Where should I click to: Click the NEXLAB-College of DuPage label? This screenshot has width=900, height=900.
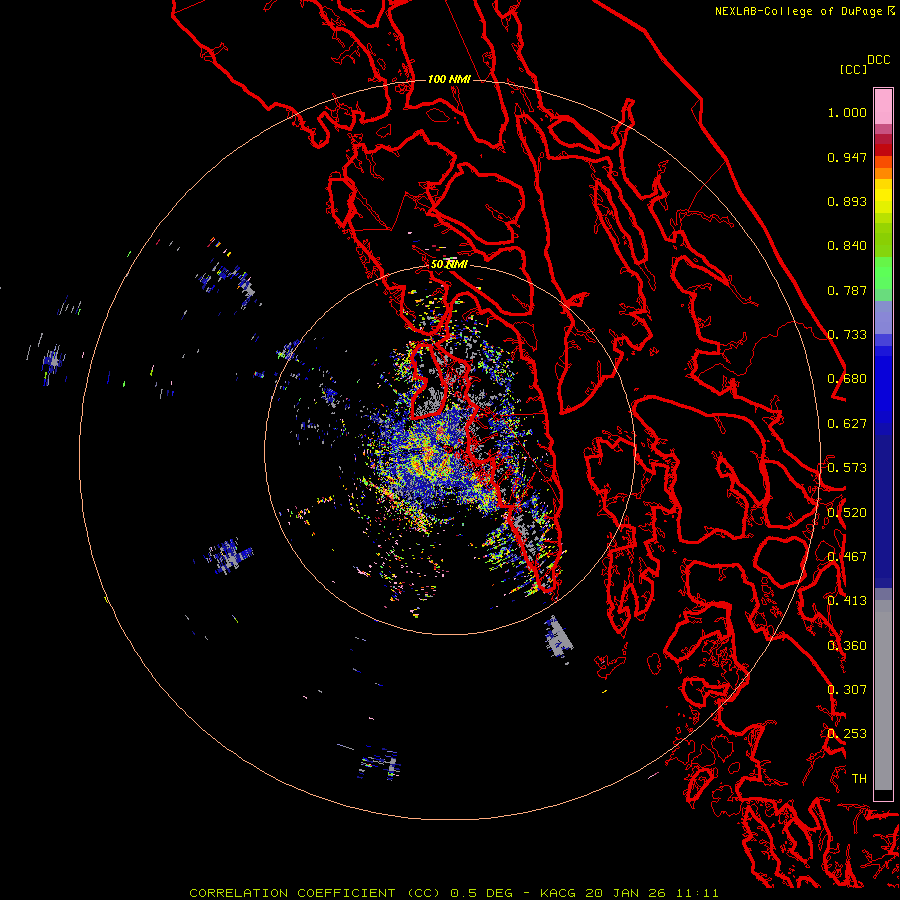pyautogui.click(x=798, y=11)
